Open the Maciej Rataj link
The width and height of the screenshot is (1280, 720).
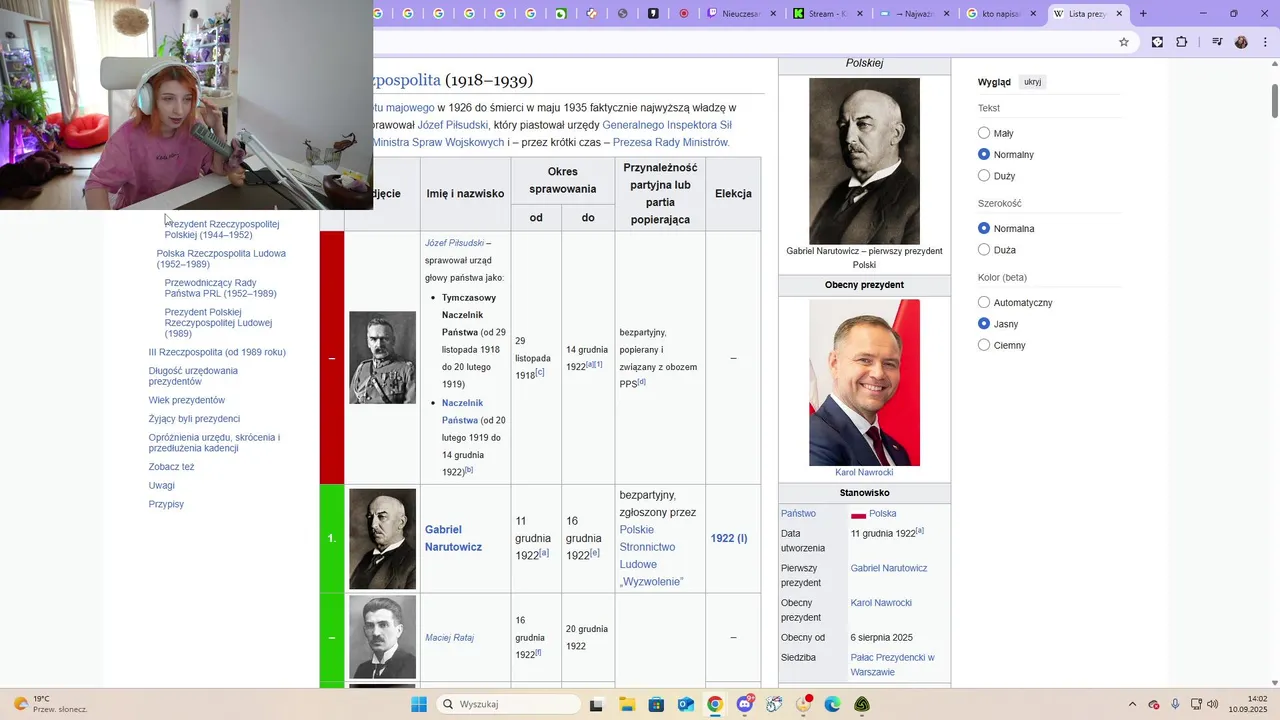point(449,637)
